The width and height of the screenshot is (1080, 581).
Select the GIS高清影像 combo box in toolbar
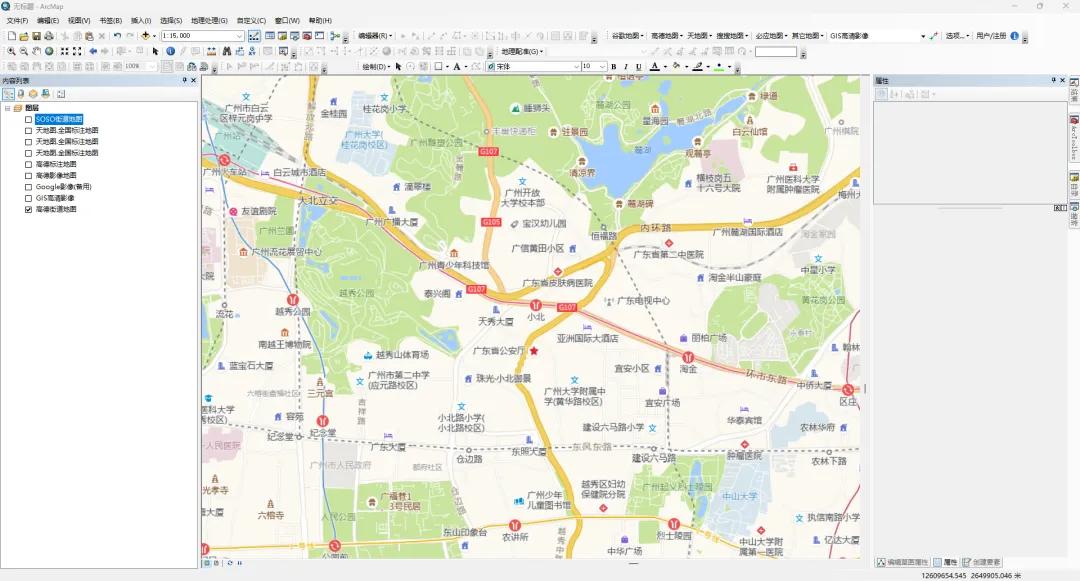877,36
